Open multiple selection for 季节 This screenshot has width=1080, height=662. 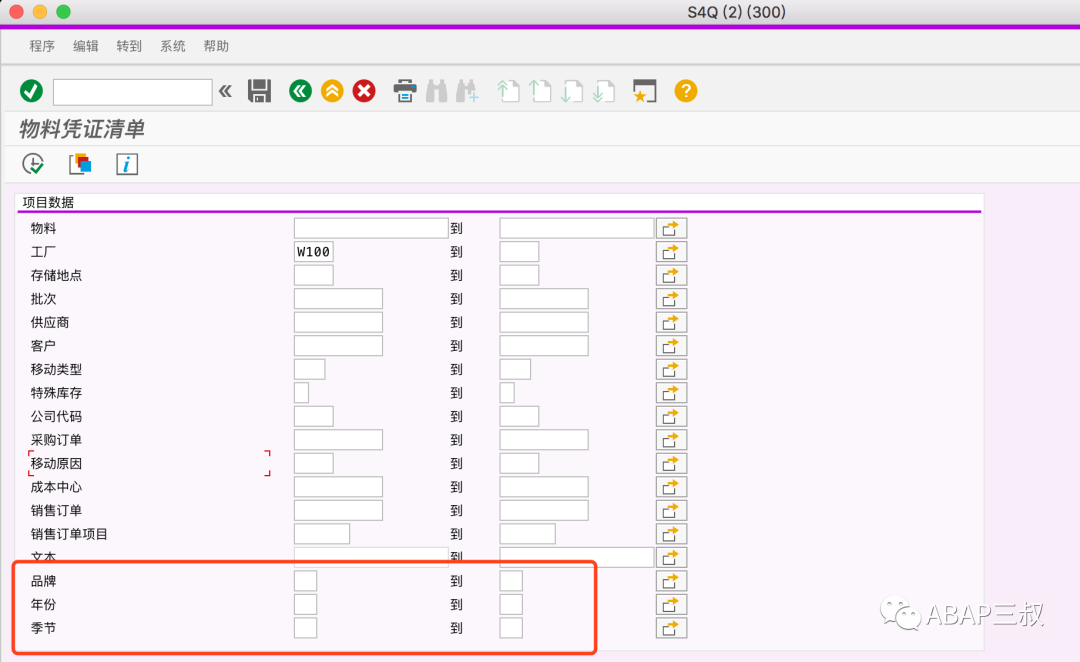point(671,628)
